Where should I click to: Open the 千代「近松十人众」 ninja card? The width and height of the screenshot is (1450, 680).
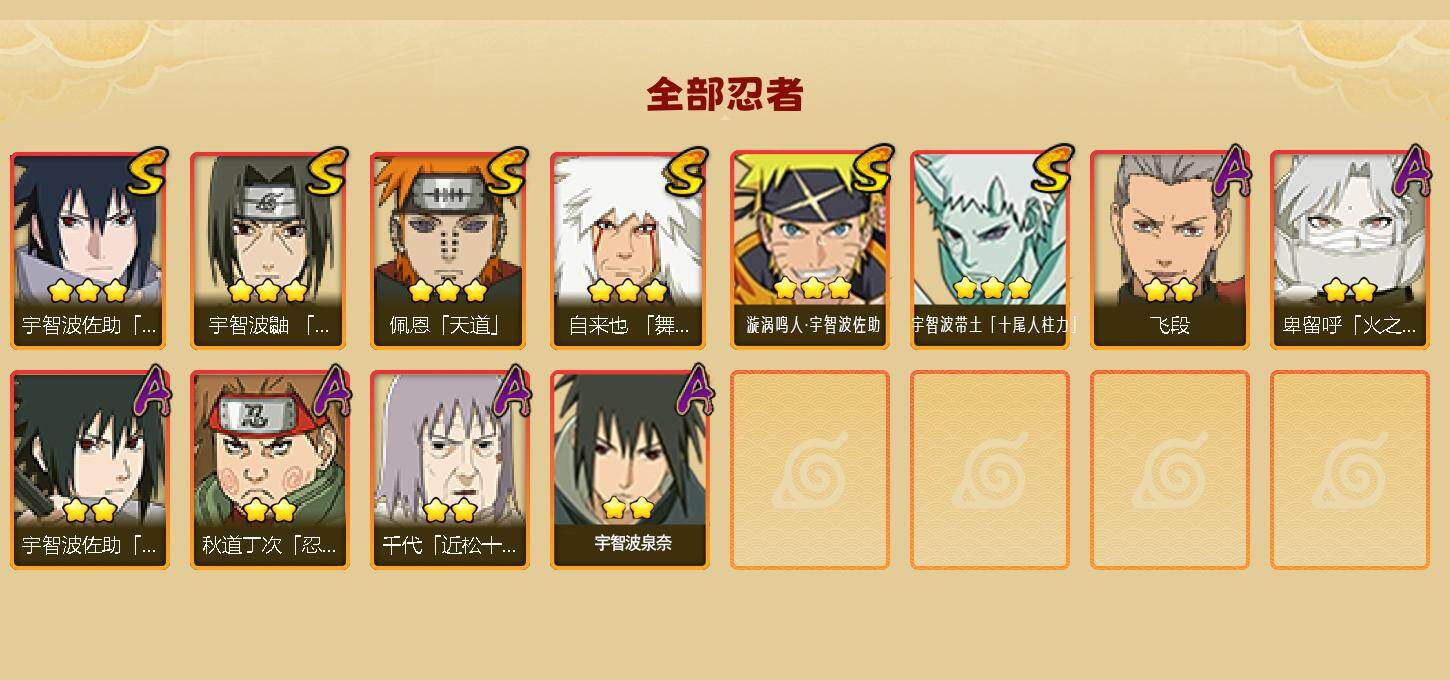[x=449, y=470]
